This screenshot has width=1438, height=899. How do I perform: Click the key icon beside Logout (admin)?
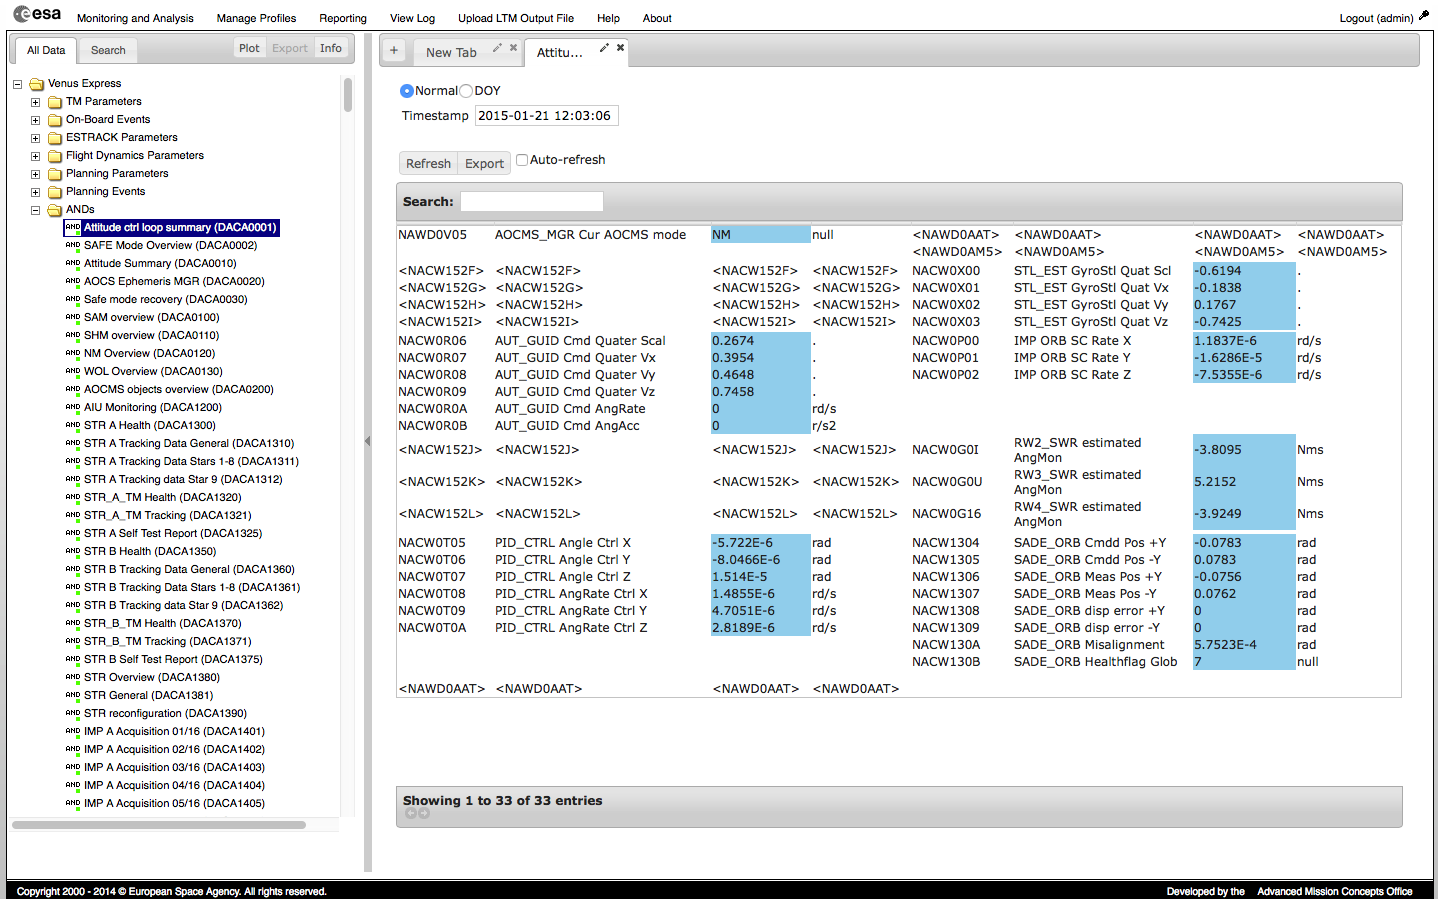pyautogui.click(x=1424, y=16)
